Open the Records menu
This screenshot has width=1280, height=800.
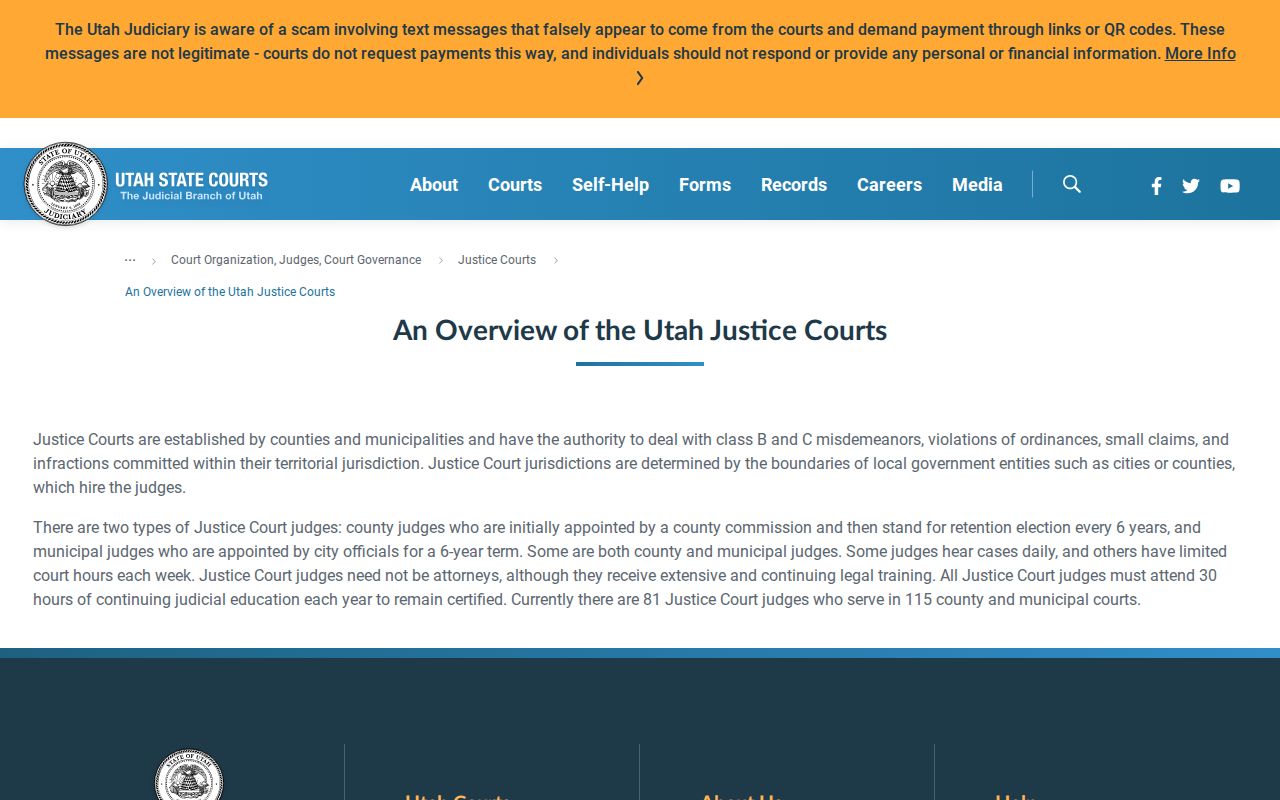(794, 185)
